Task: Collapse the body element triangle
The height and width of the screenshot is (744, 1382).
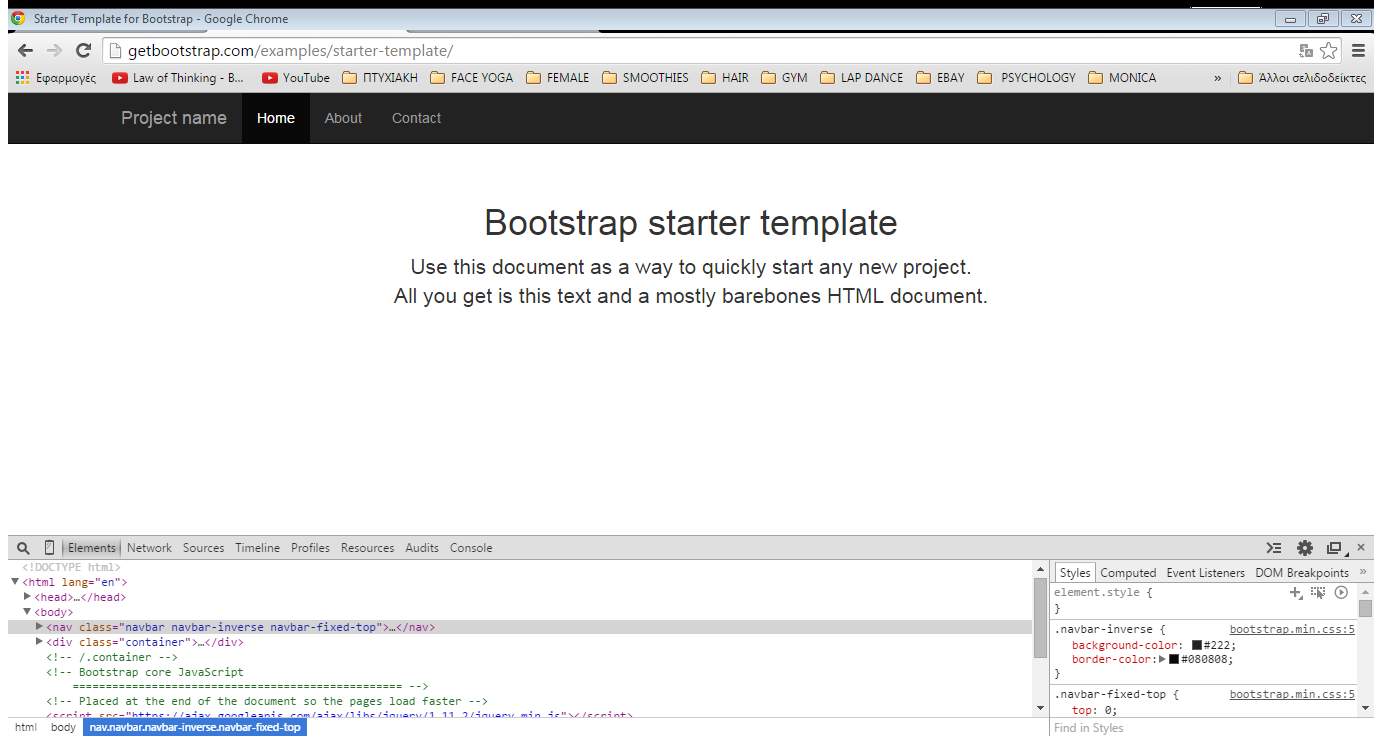Action: click(27, 612)
